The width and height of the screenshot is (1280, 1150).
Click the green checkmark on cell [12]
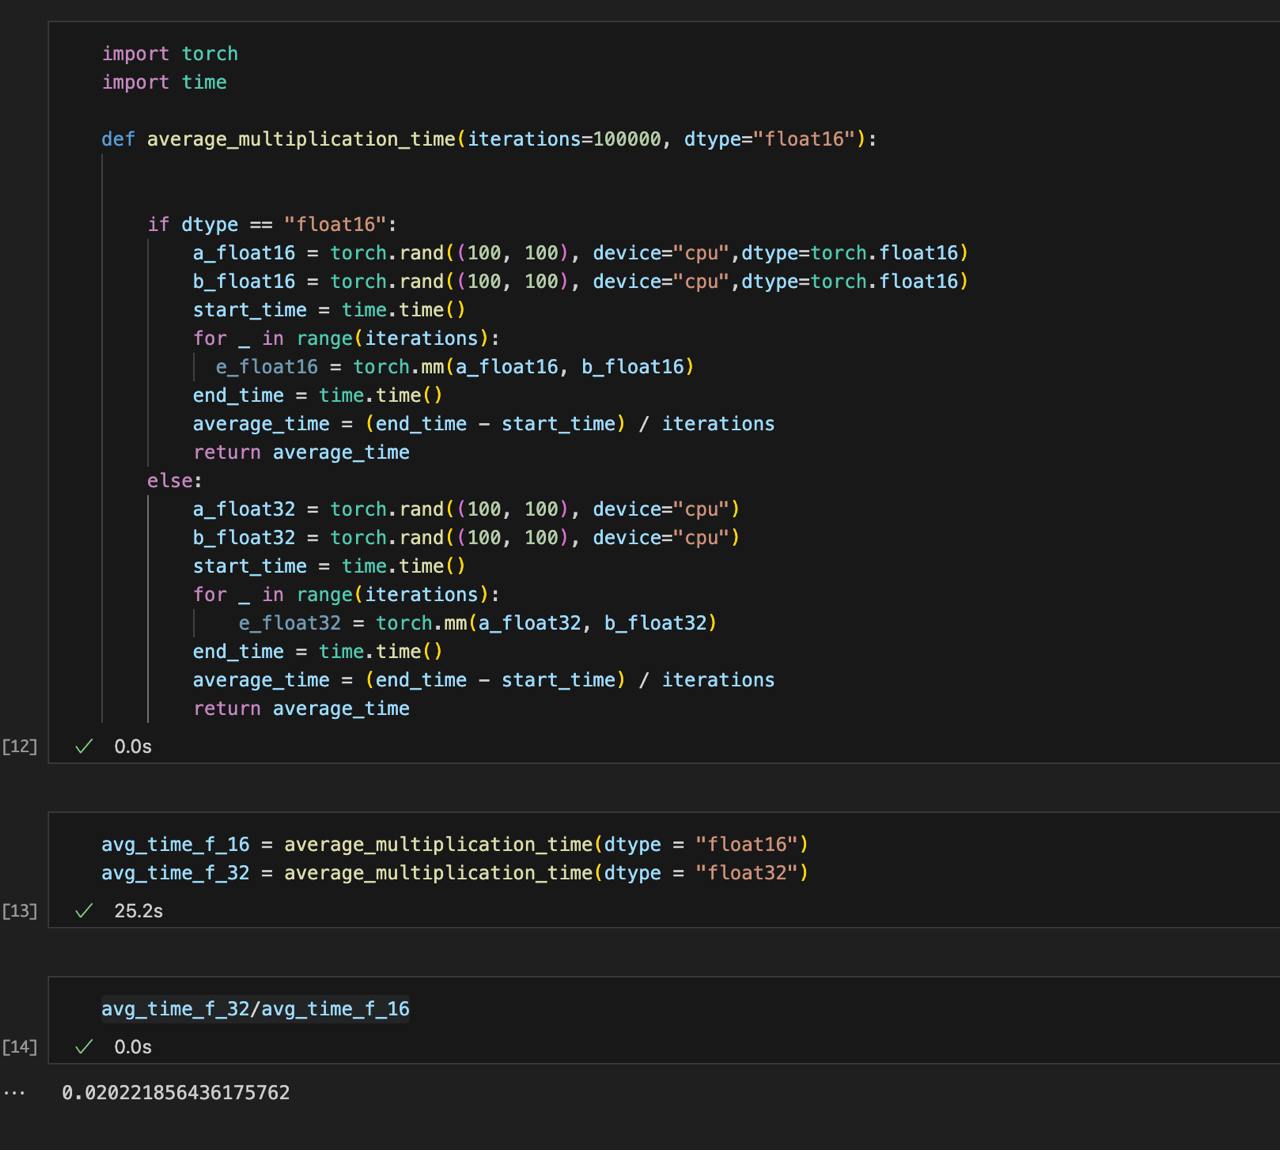[x=84, y=745]
